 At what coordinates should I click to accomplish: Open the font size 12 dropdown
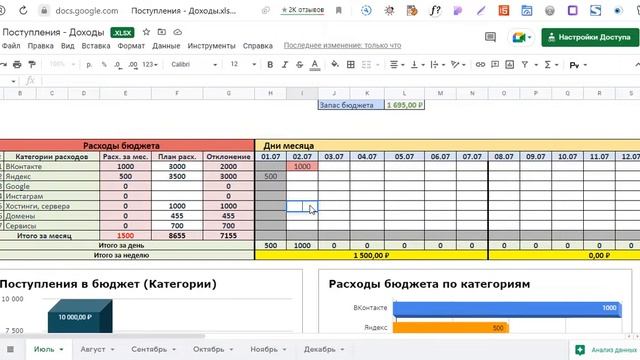coord(243,64)
